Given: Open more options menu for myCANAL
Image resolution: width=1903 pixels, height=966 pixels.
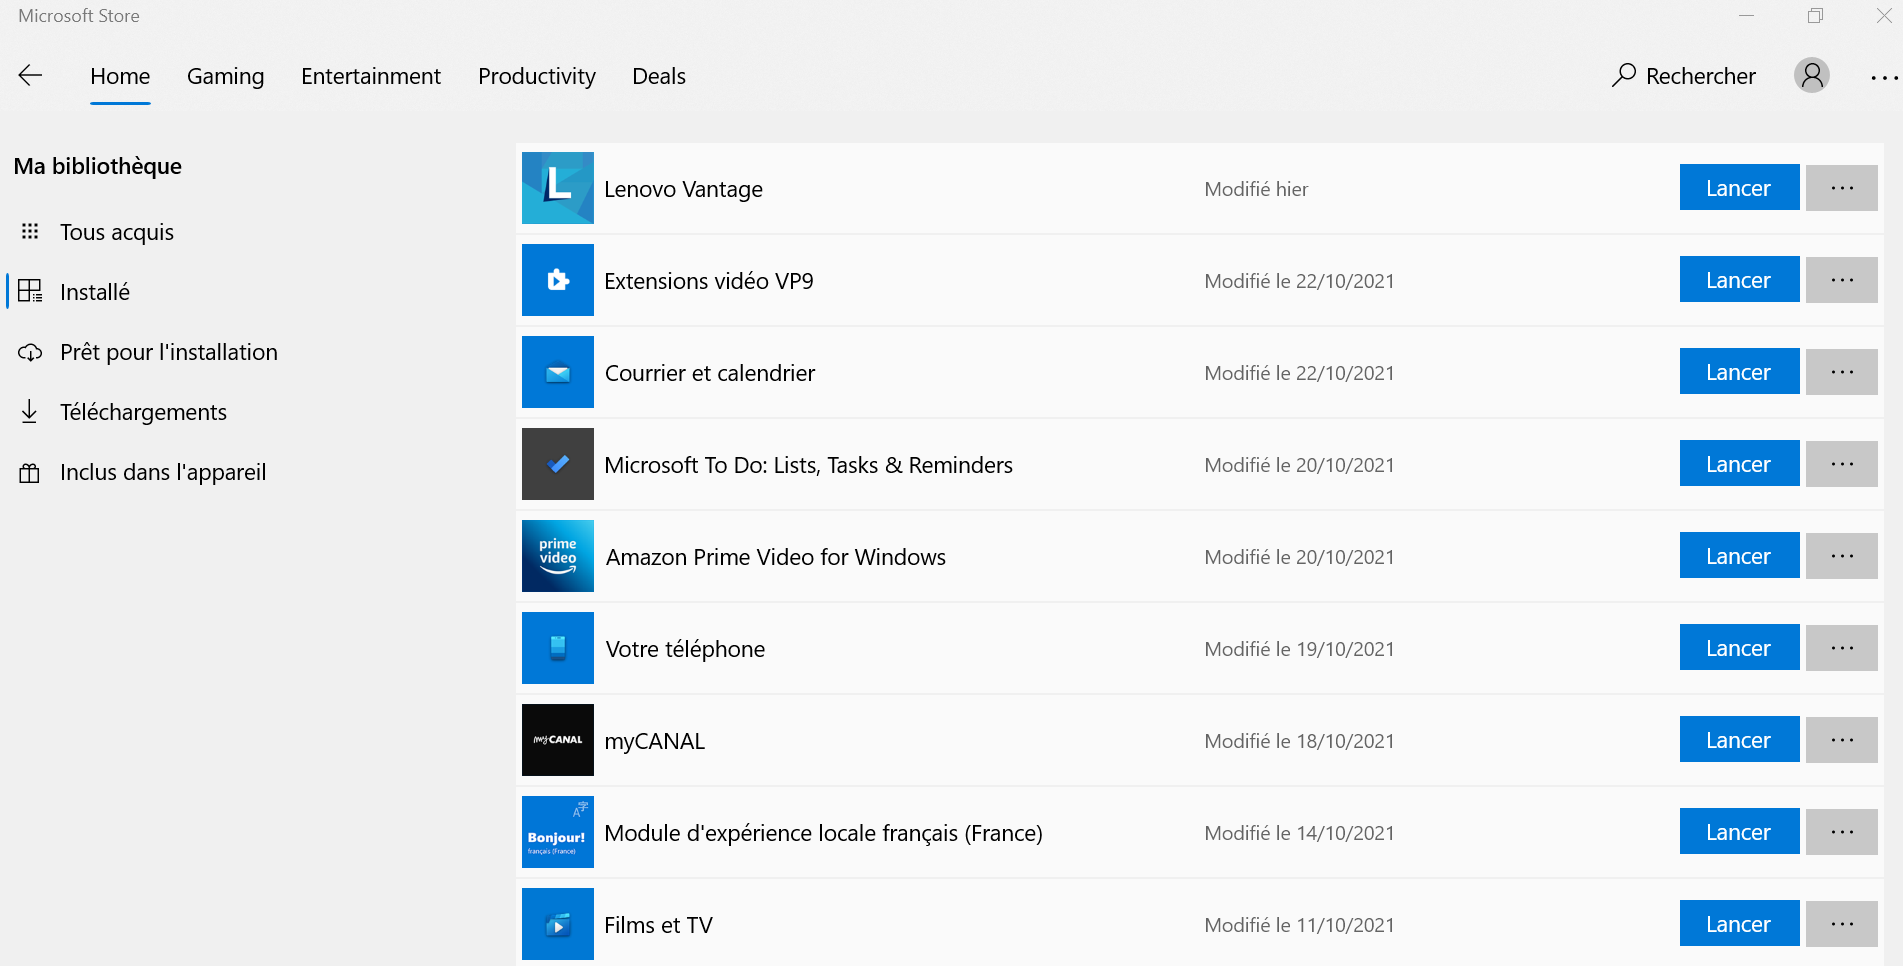Looking at the screenshot, I should click(1841, 740).
